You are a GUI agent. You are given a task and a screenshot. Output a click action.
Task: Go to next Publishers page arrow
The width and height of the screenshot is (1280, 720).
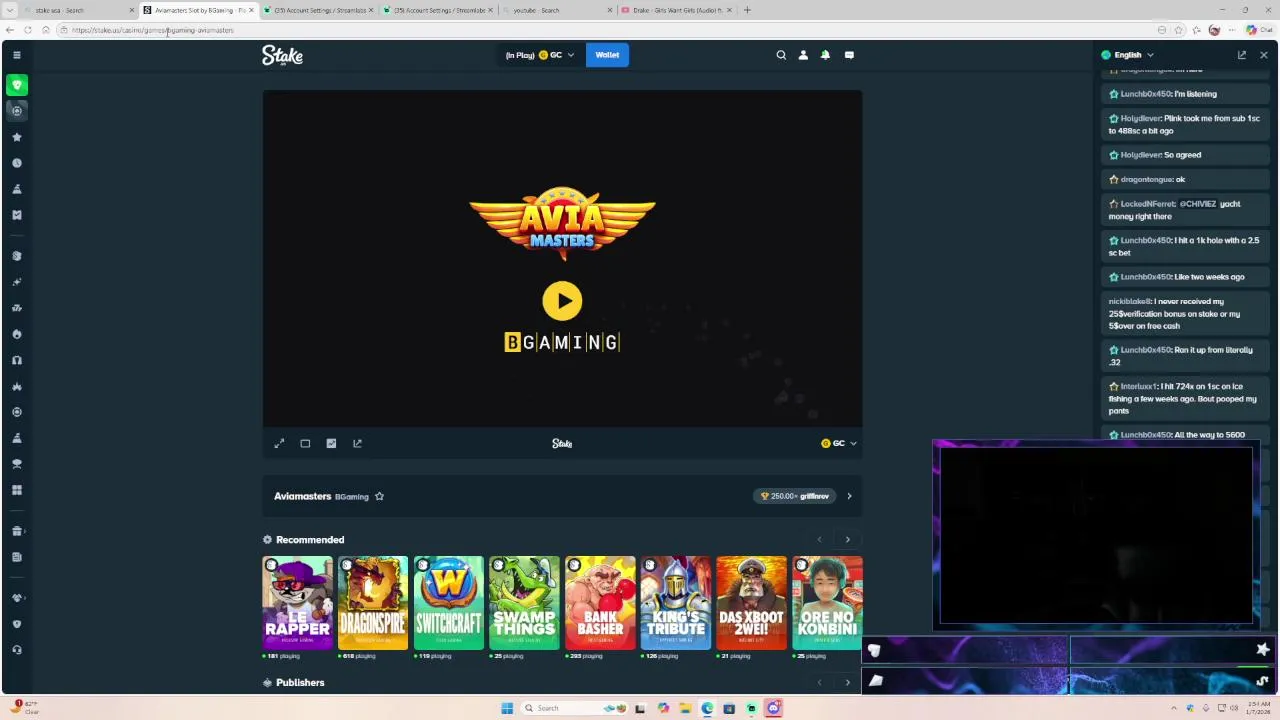[x=847, y=683]
